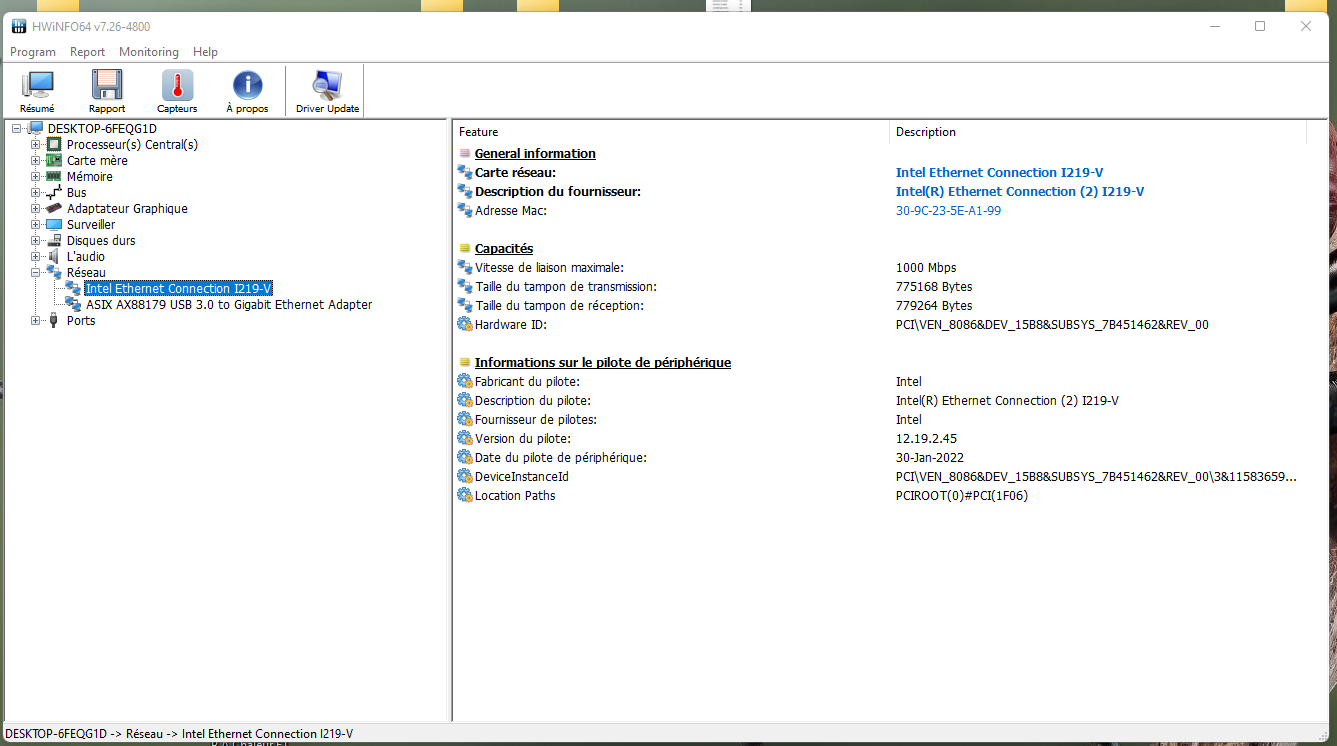Select Intel Ethernet Connection I219-V tree item

[179, 288]
